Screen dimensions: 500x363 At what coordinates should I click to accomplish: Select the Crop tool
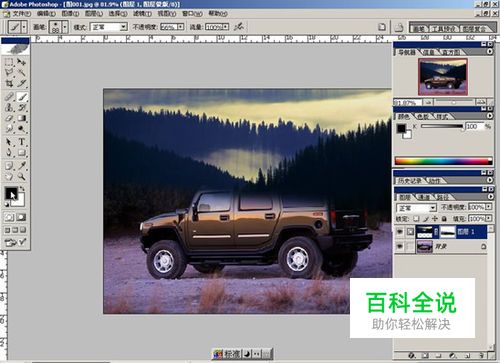(9, 83)
